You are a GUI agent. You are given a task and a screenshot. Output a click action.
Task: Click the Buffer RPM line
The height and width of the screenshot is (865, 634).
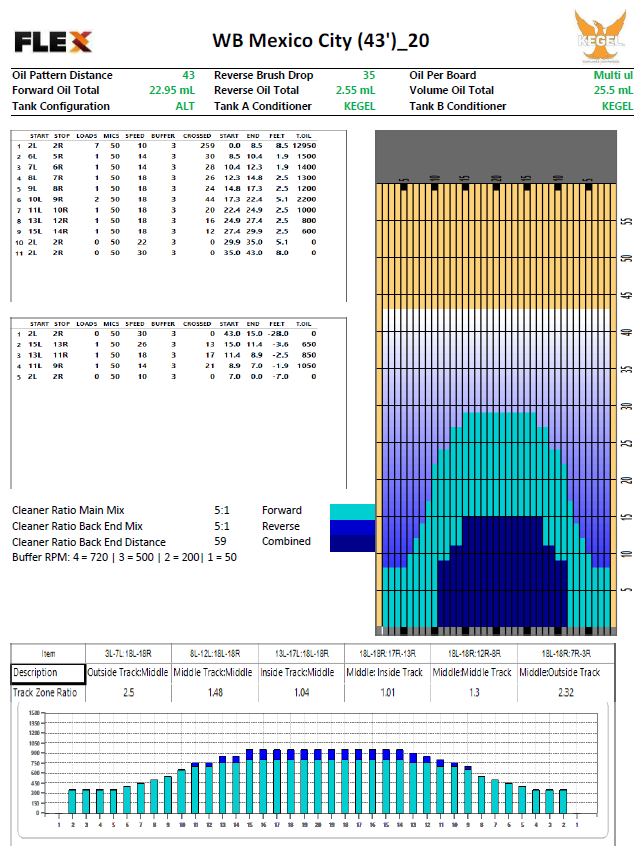[124, 557]
